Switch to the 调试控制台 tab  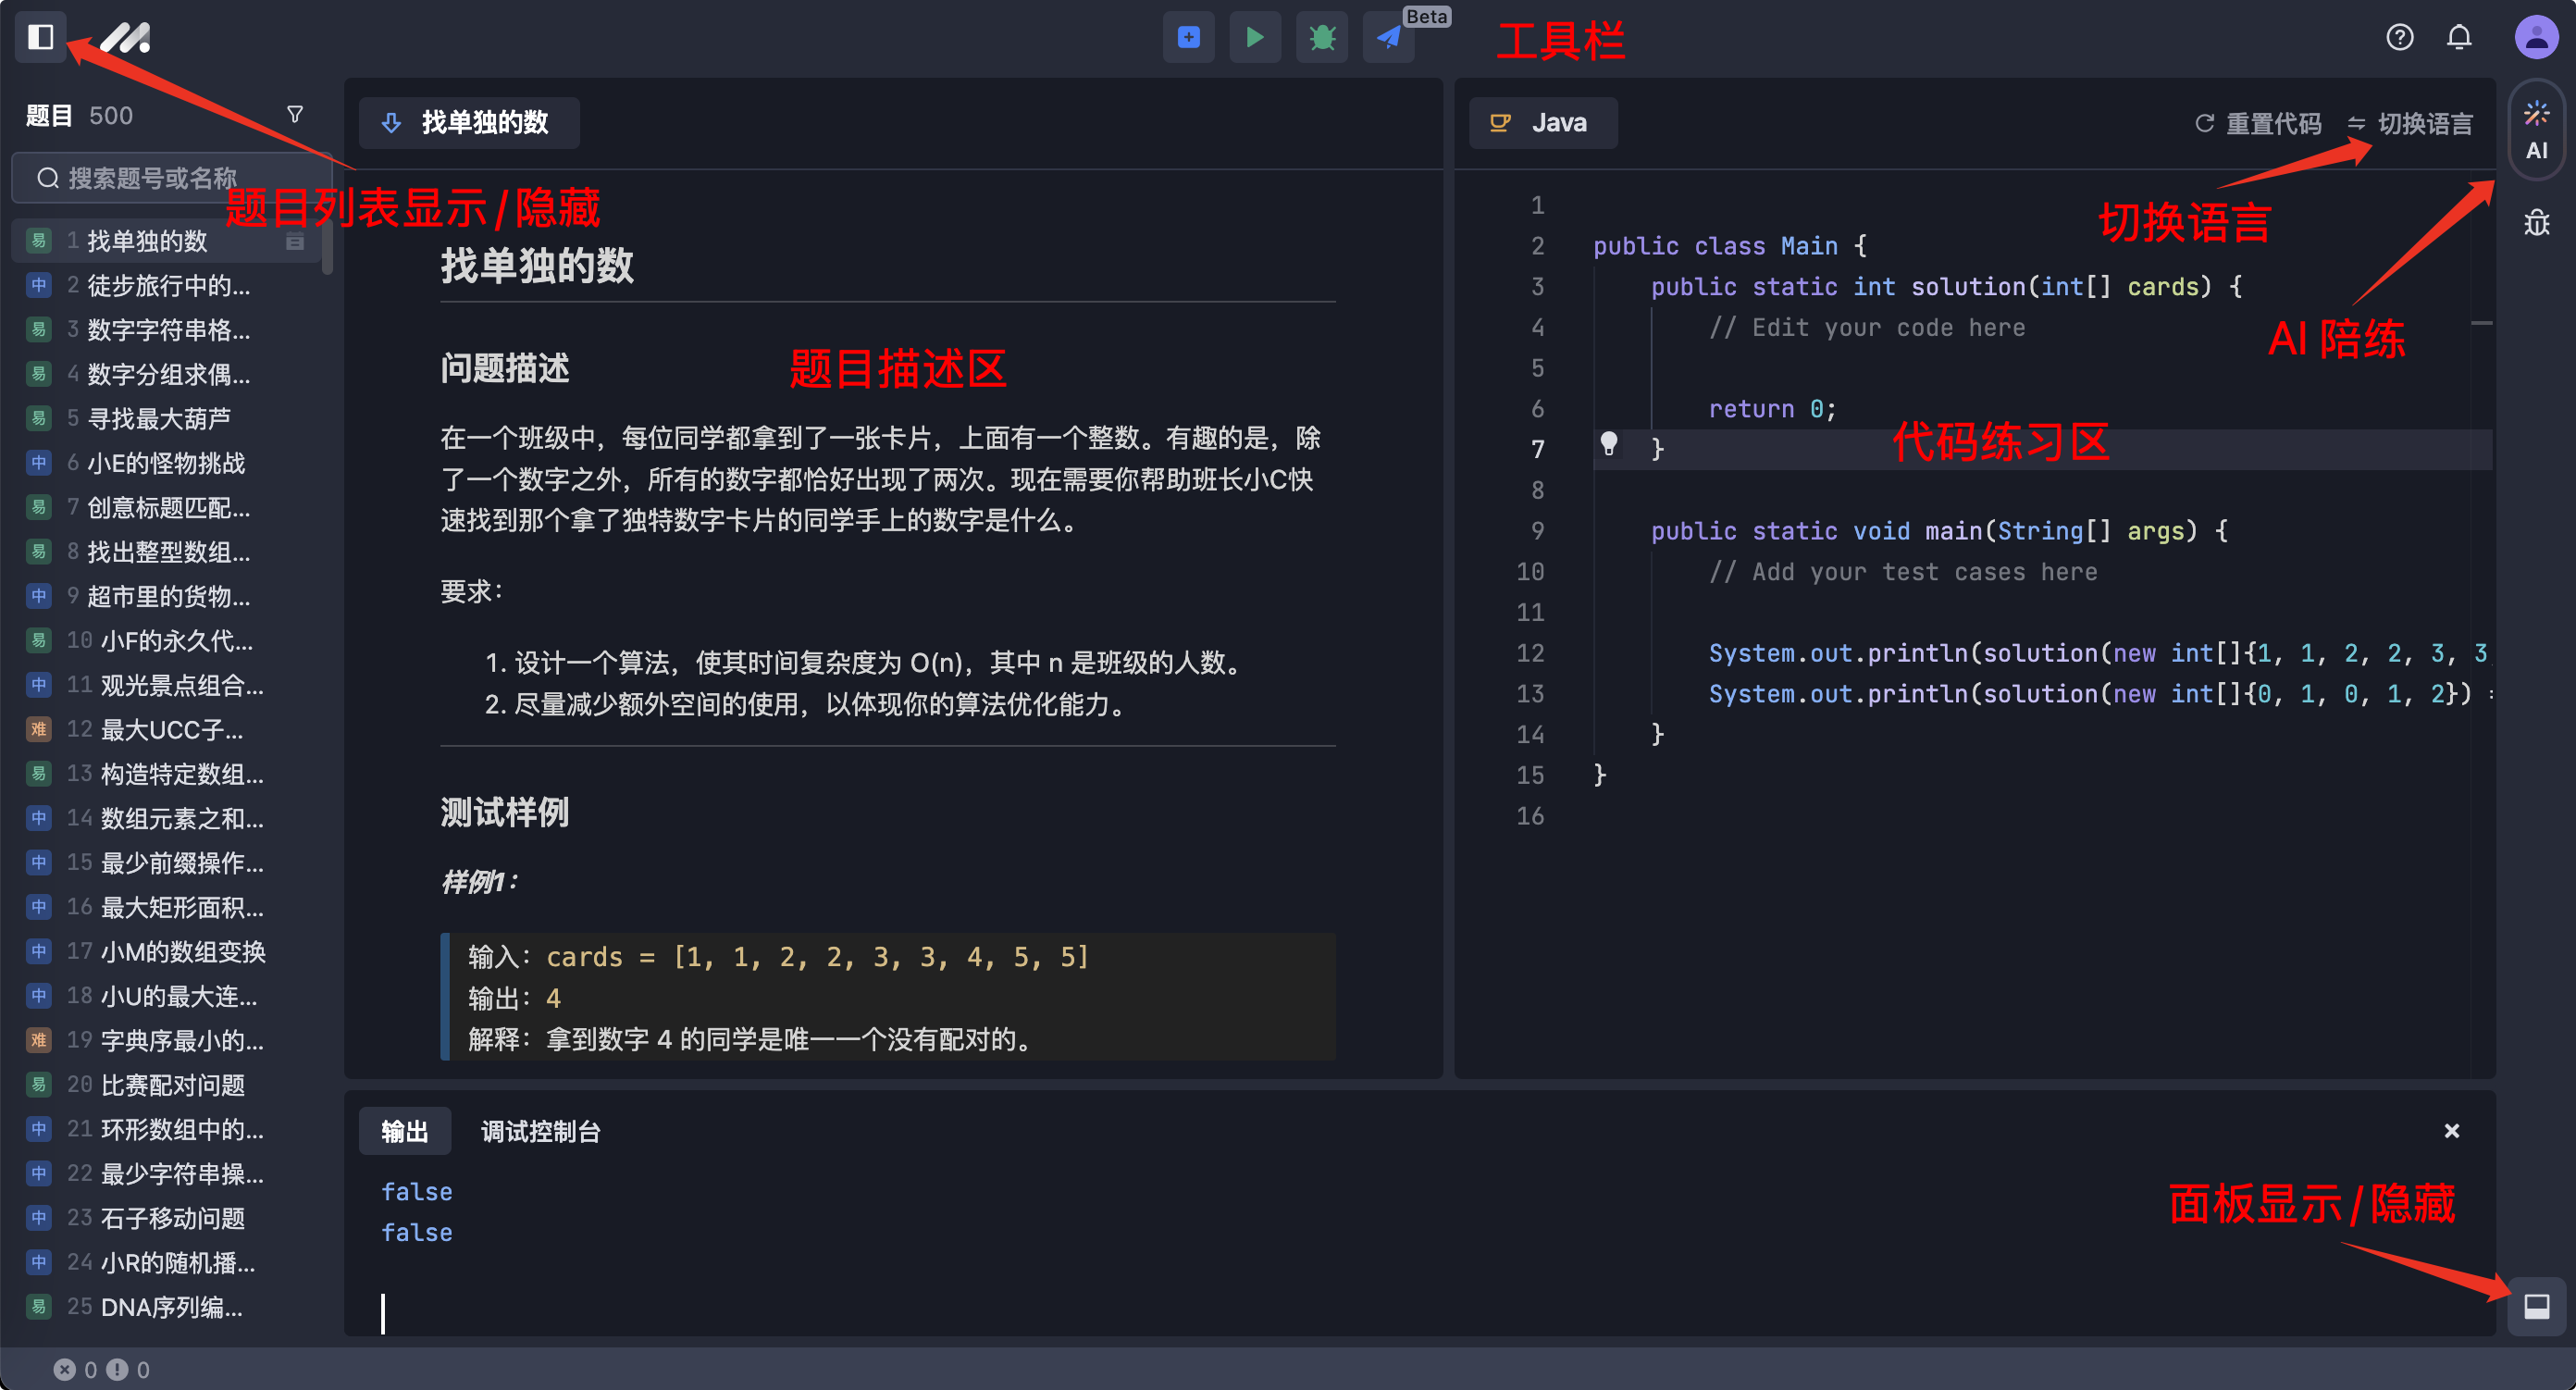click(540, 1131)
